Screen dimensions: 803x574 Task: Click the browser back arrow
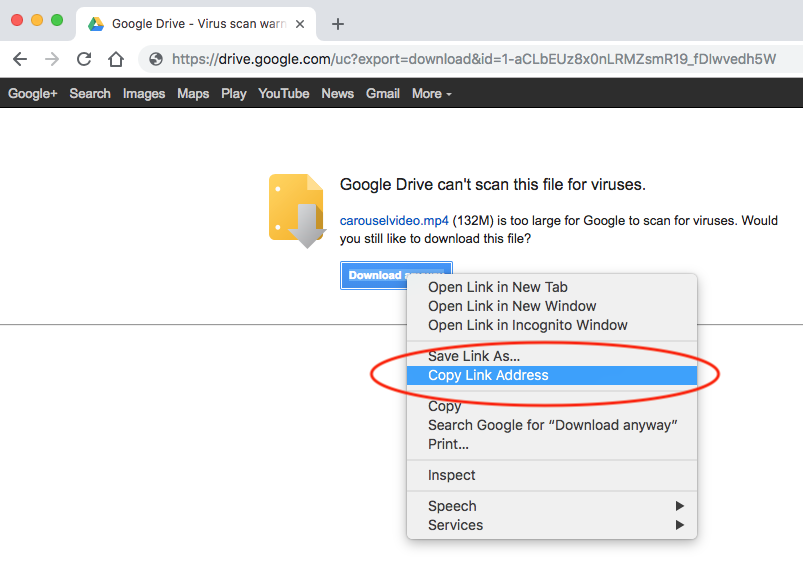(x=20, y=59)
